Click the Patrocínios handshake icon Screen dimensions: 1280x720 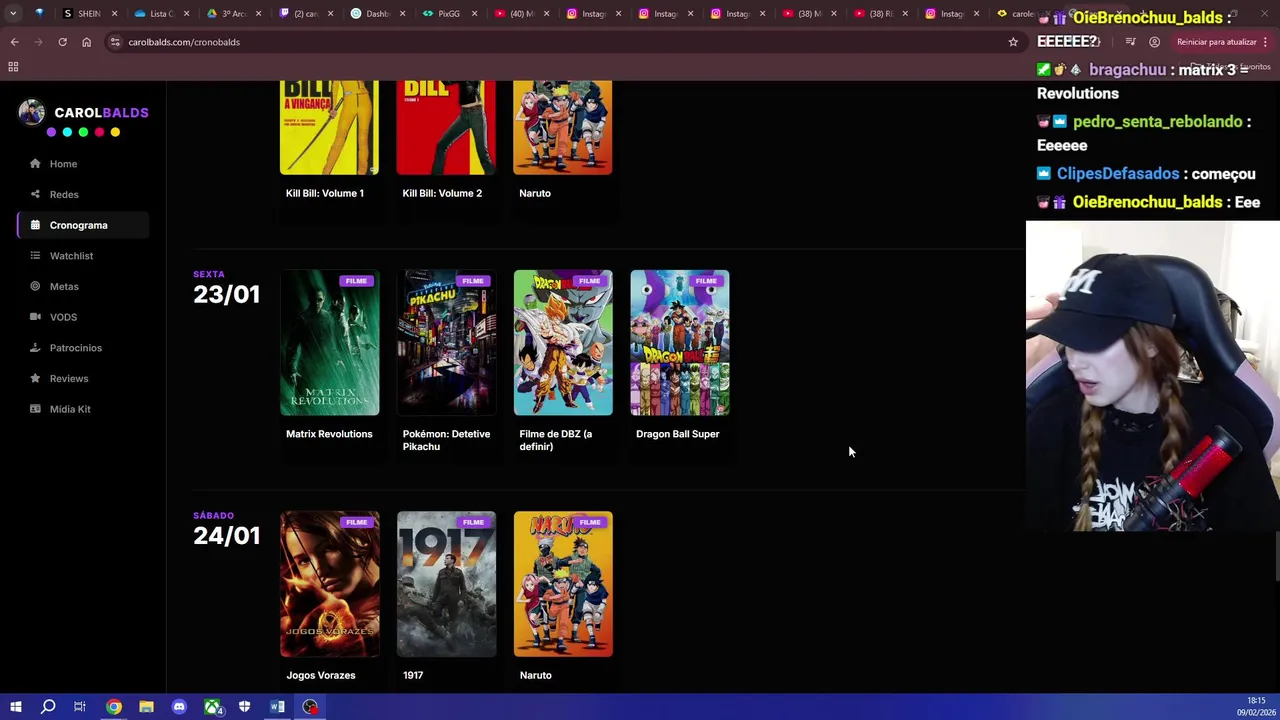[x=35, y=348]
